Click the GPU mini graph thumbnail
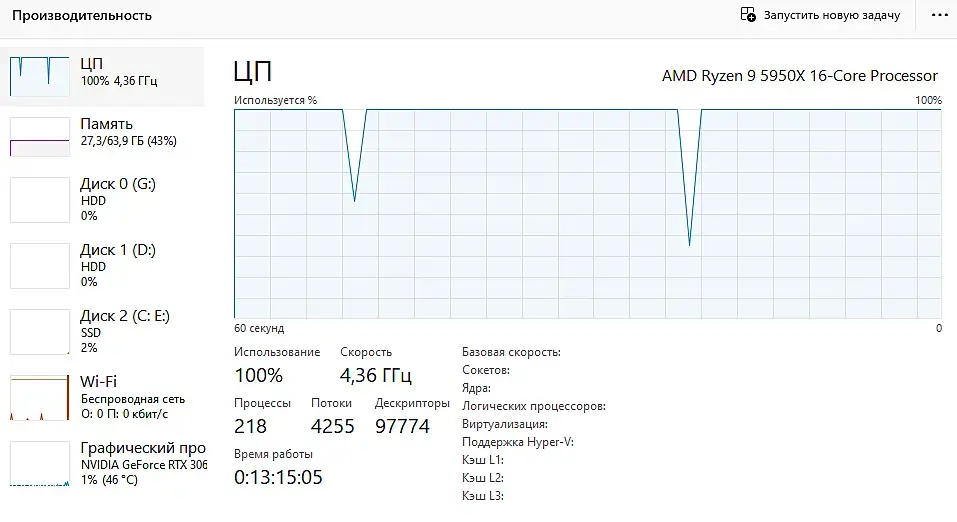The image size is (957, 522). tap(40, 463)
